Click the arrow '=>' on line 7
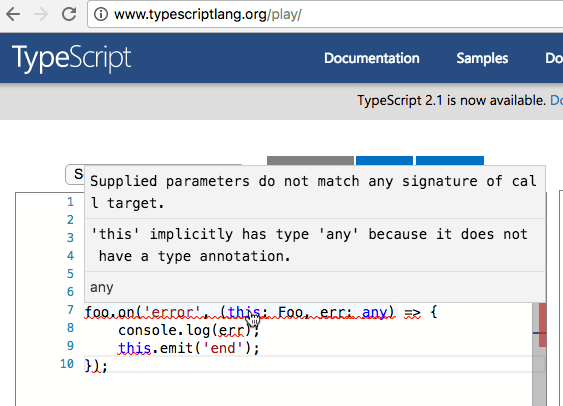563x406 pixels. pyautogui.click(x=412, y=313)
